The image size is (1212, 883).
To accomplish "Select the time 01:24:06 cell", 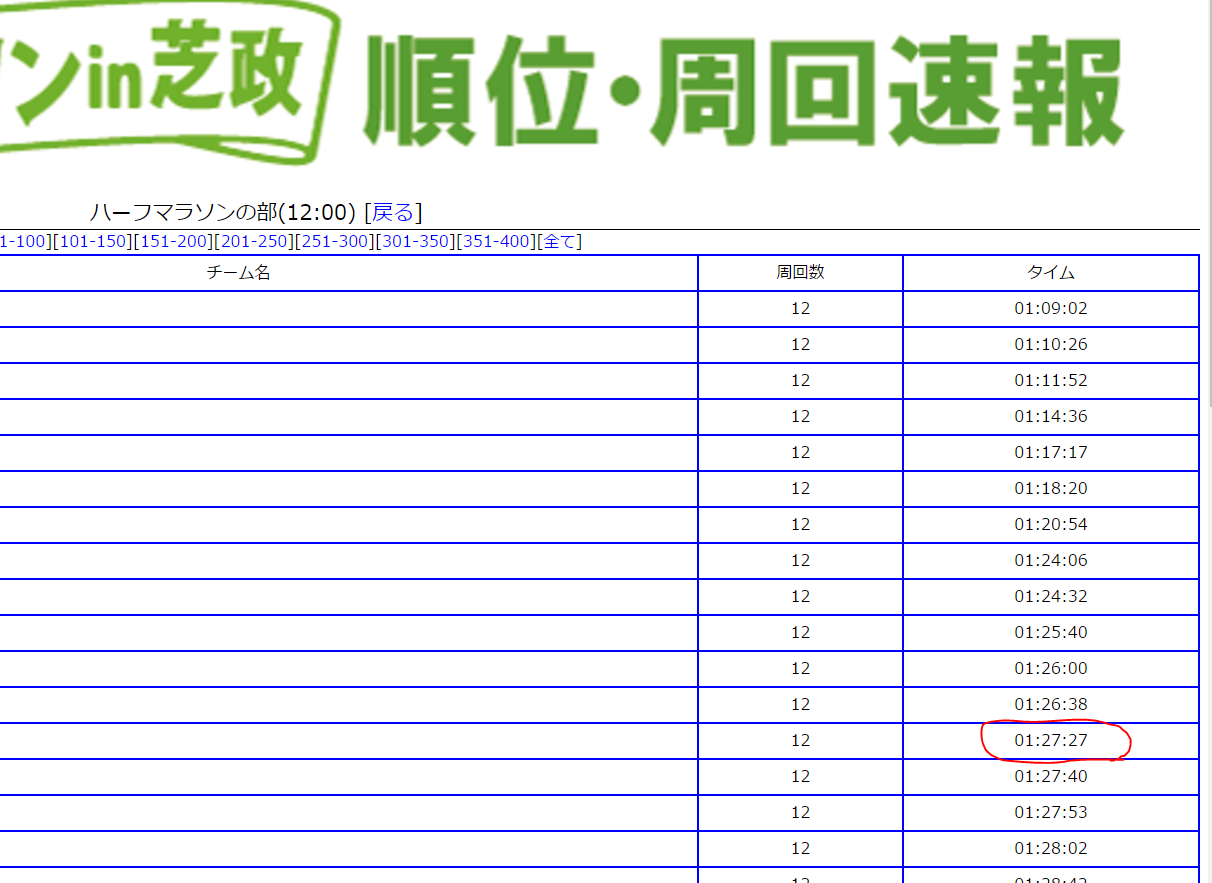I will click(x=1051, y=561).
